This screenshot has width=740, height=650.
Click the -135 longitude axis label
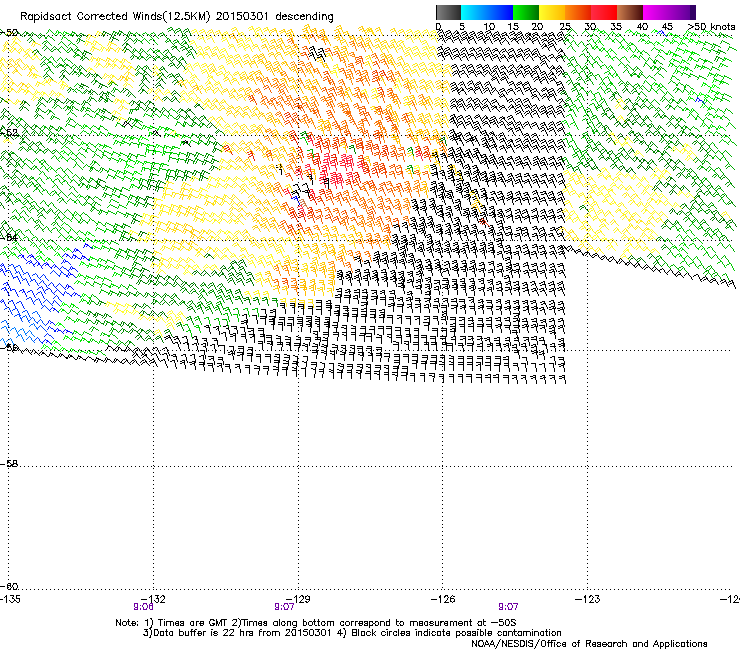[10, 599]
